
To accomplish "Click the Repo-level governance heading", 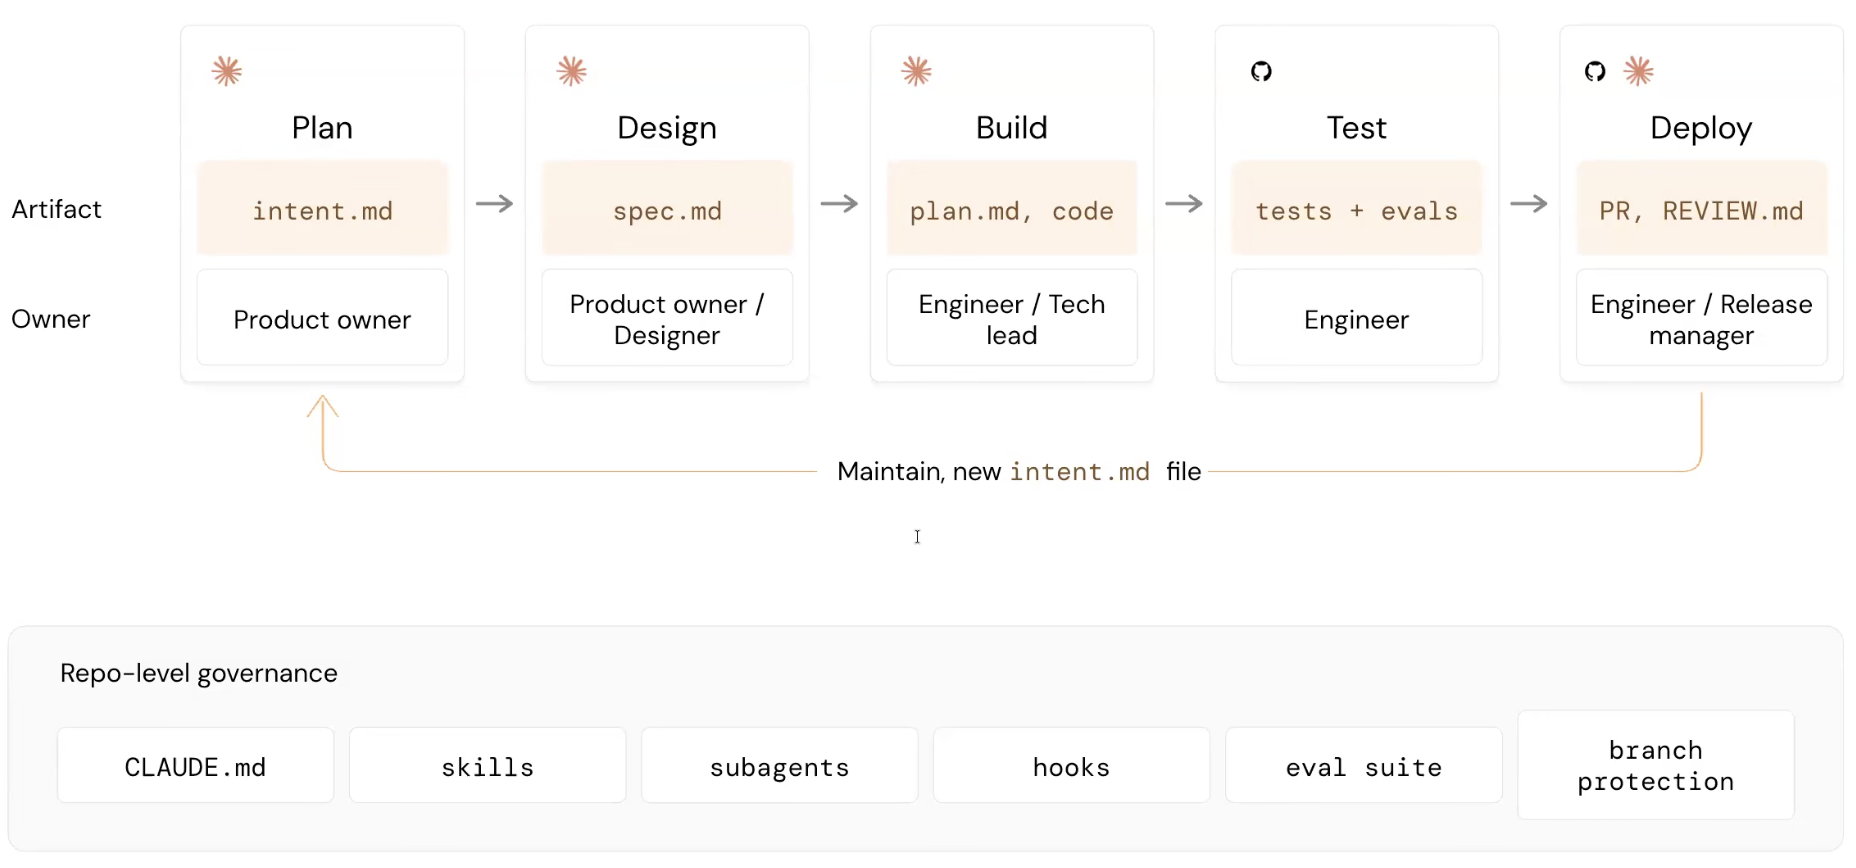I will coord(199,673).
